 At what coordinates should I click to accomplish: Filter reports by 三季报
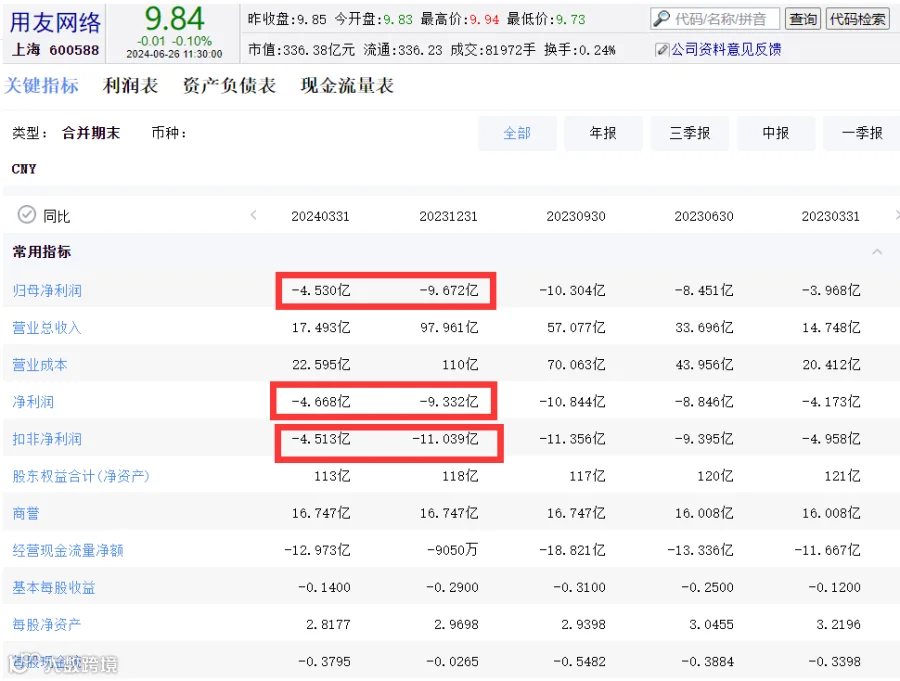pos(689,133)
